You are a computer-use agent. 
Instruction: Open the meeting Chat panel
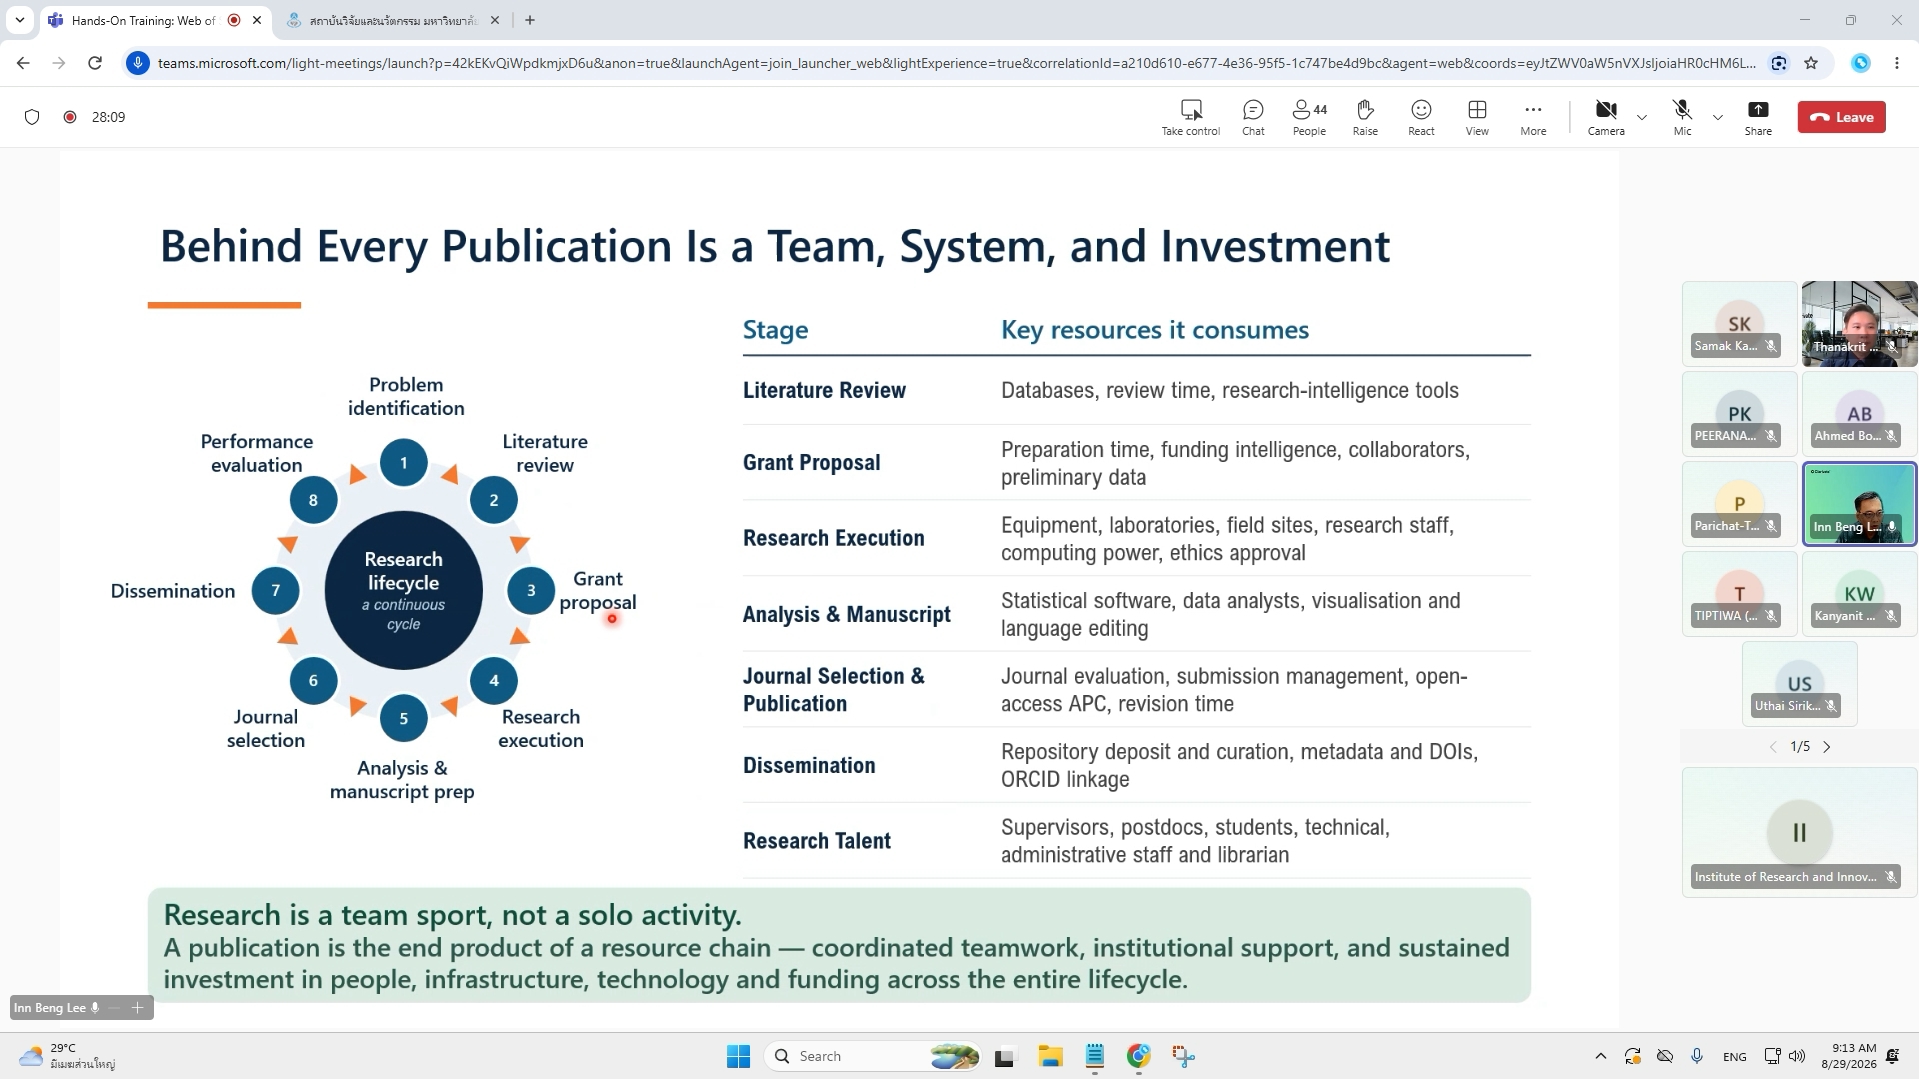[1253, 117]
